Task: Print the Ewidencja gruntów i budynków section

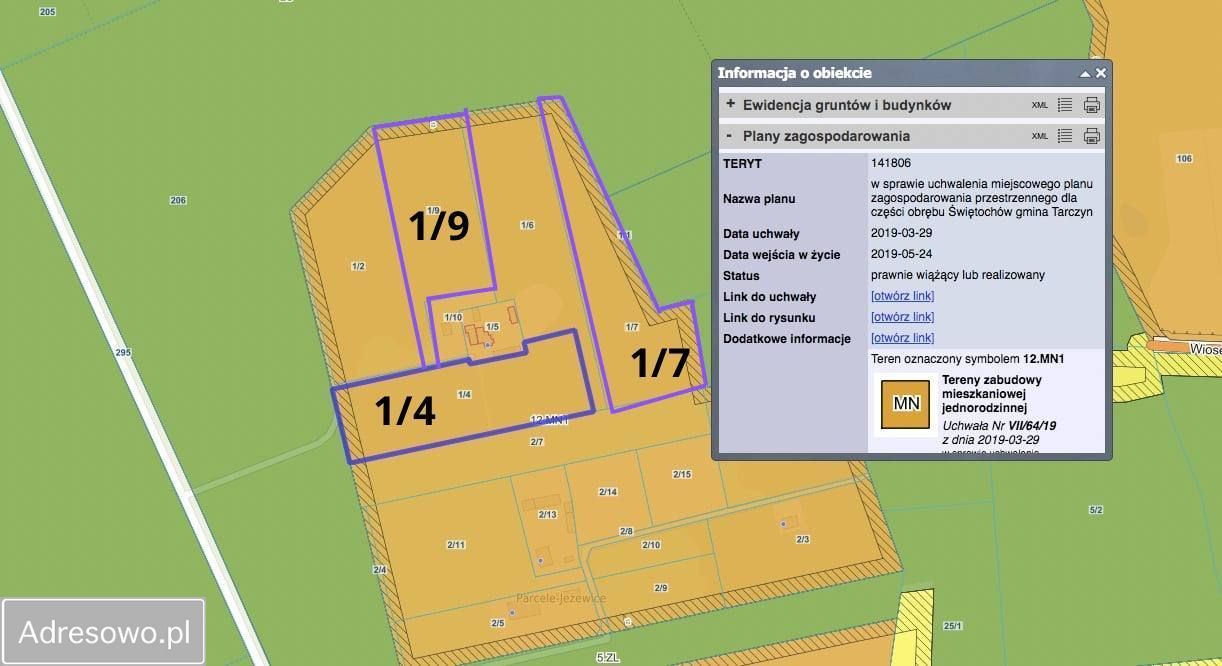Action: pyautogui.click(x=1092, y=105)
